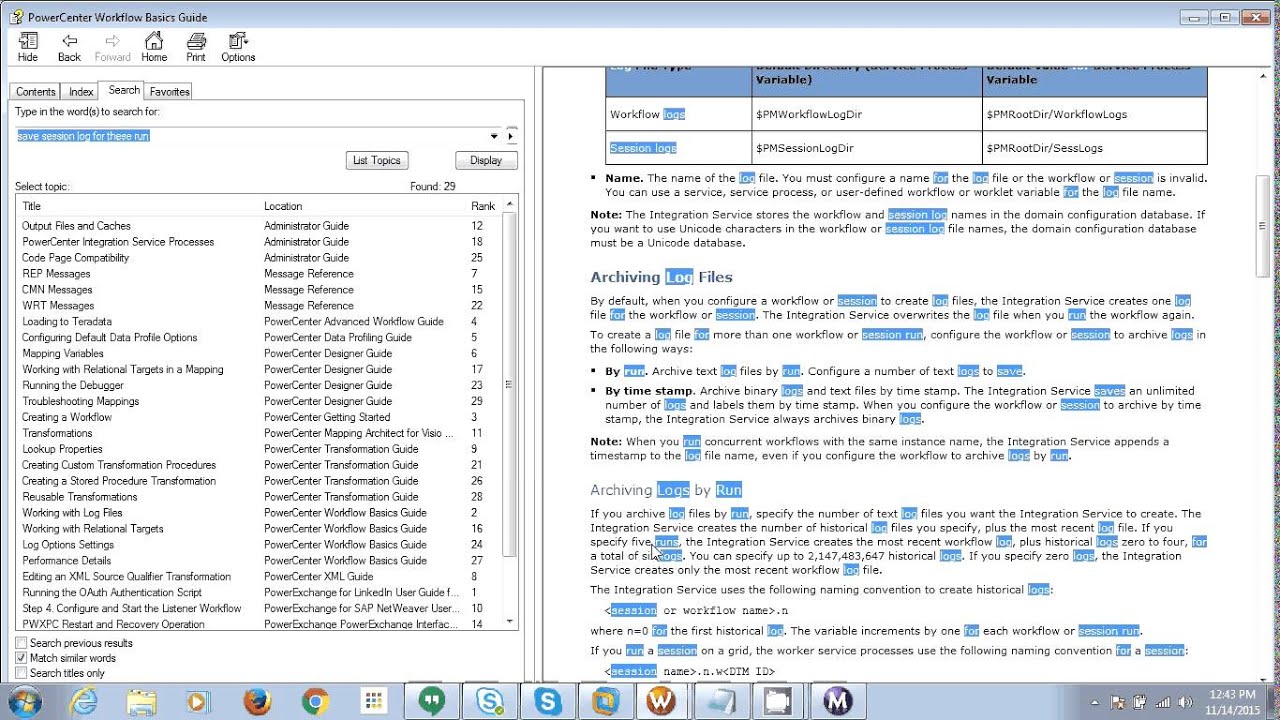Screen dimensions: 1280x720
Task: Click the 'Archiving Log Files' heading
Action: tap(661, 277)
